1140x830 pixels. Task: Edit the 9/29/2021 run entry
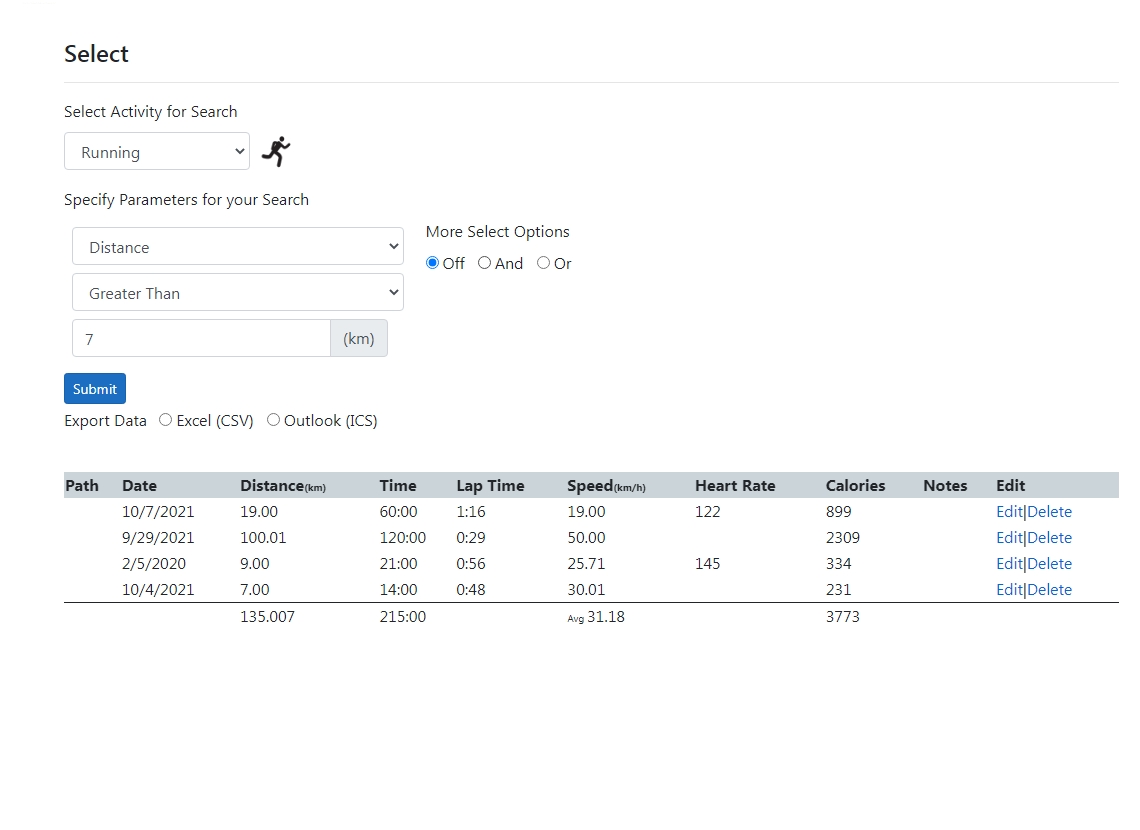pyautogui.click(x=1009, y=538)
